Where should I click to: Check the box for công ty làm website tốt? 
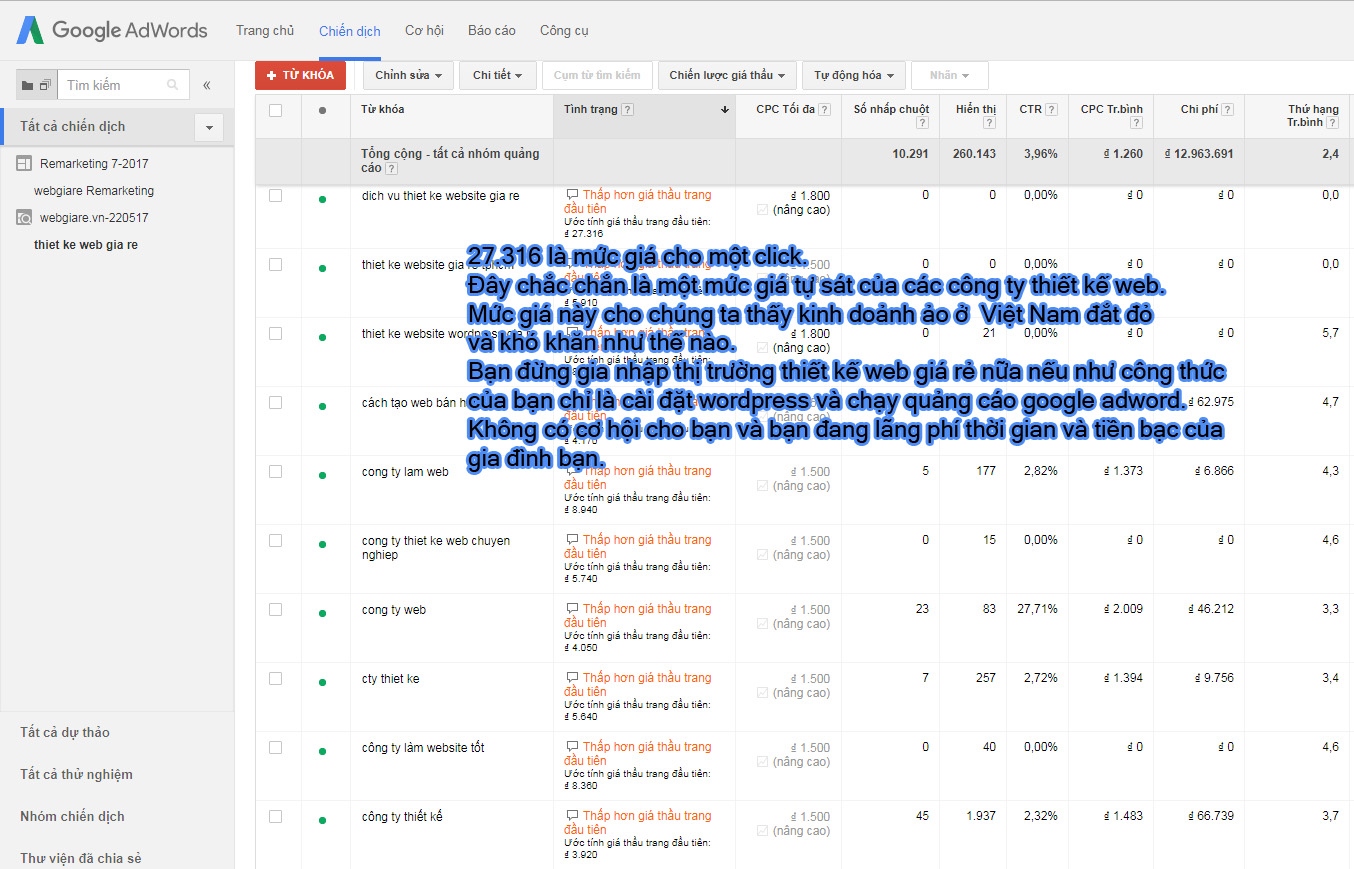pos(276,748)
